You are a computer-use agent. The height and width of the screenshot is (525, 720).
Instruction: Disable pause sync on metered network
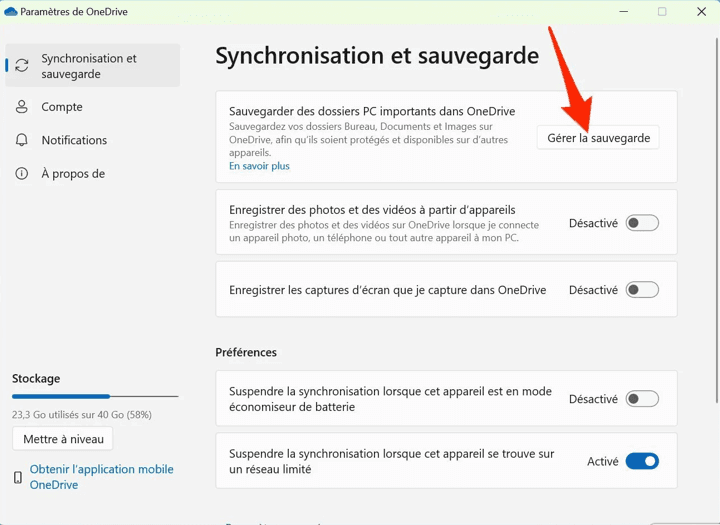click(642, 461)
